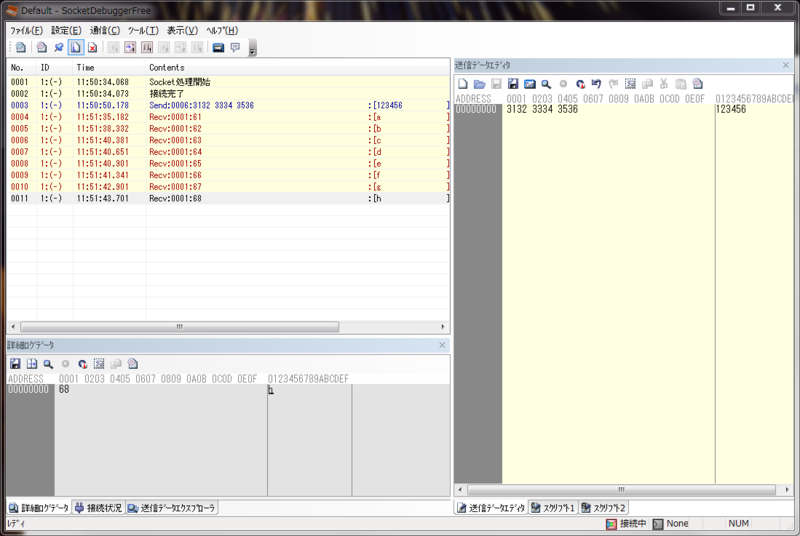Click the black terminal window icon in main toolbar
The width and height of the screenshot is (800, 536).
[218, 47]
